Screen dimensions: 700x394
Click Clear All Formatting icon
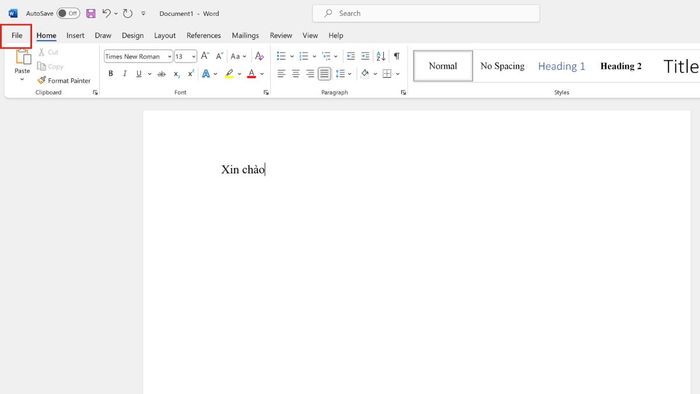pos(259,56)
